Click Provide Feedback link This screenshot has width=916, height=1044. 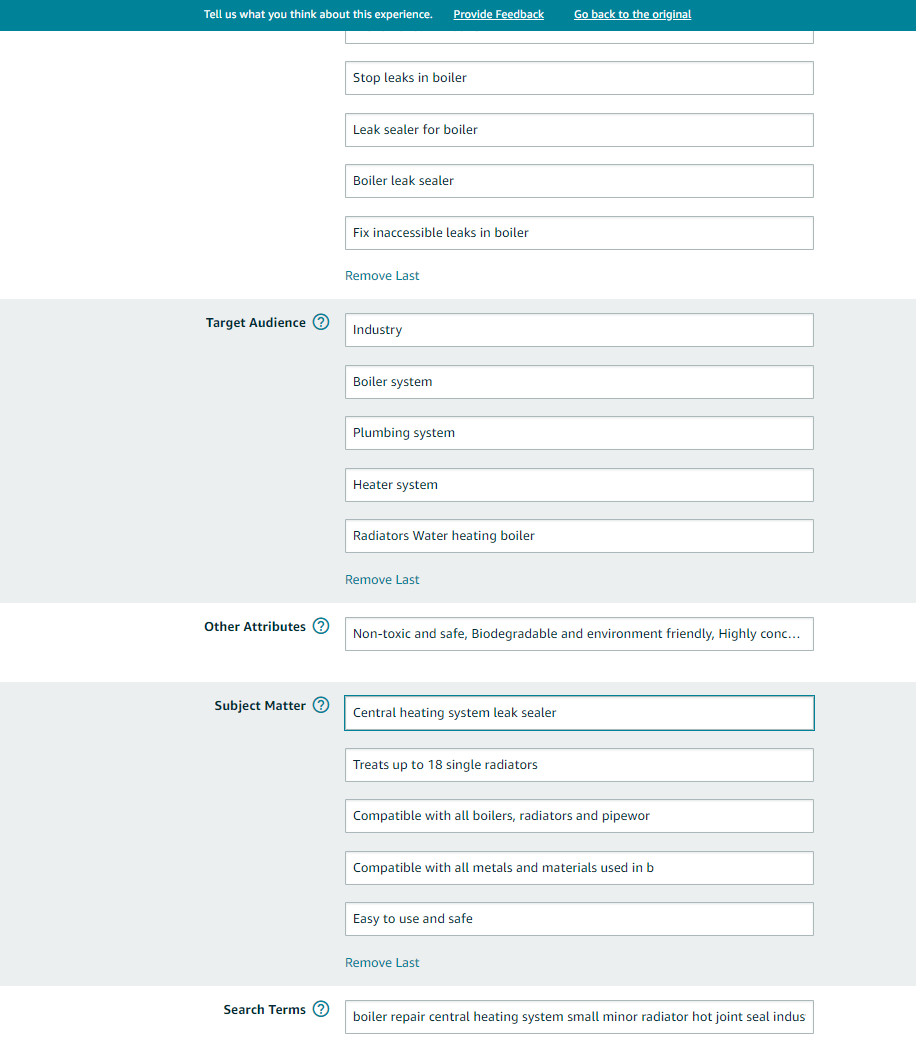[x=499, y=15]
